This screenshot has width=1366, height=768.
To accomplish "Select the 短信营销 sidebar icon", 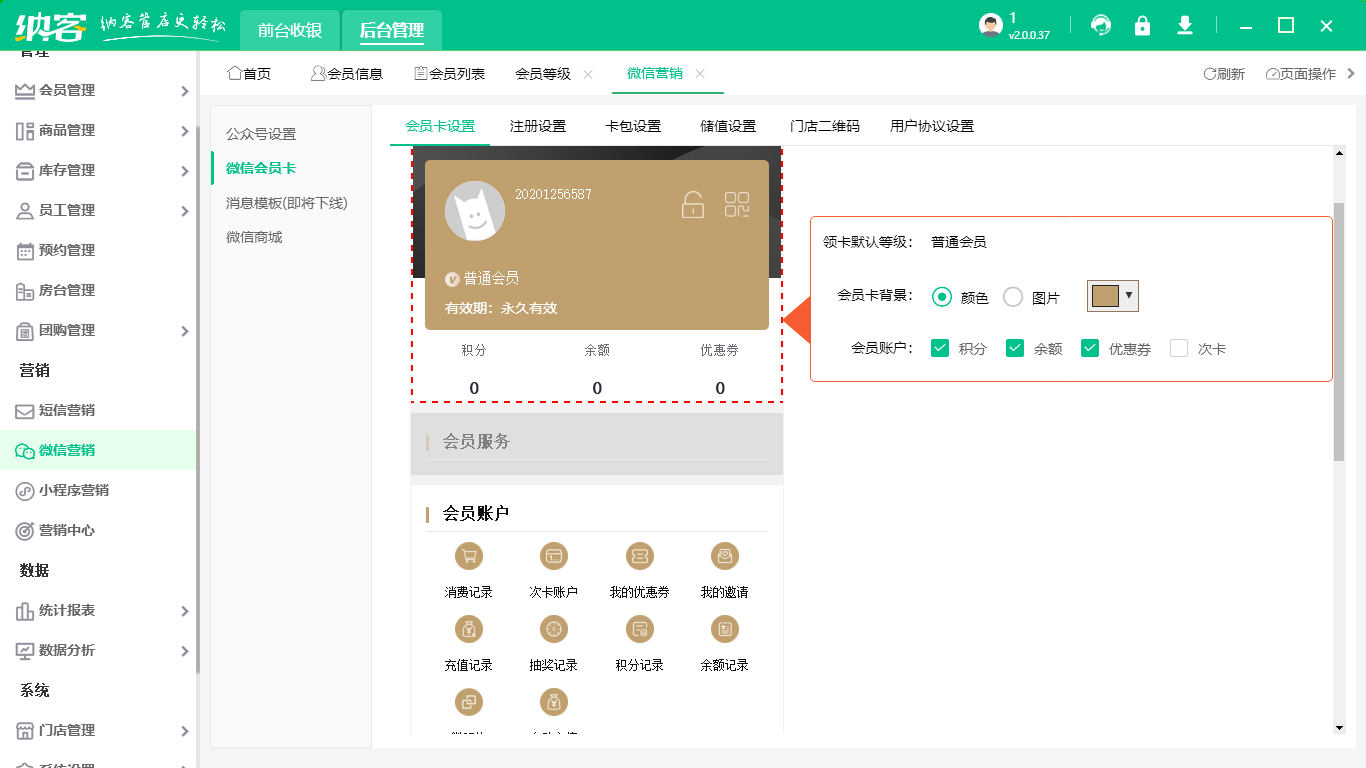I will (x=25, y=410).
